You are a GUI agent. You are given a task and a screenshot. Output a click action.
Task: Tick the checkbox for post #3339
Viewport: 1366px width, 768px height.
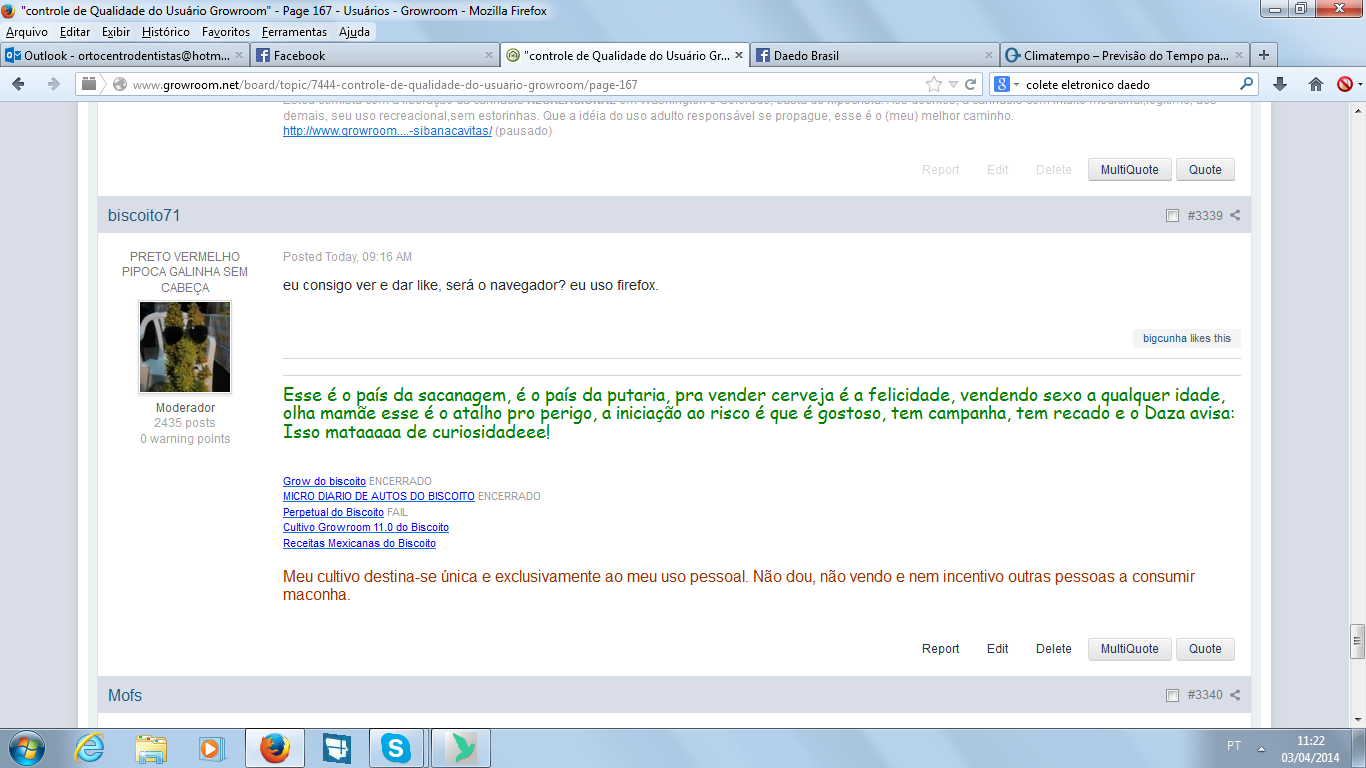(x=1172, y=216)
